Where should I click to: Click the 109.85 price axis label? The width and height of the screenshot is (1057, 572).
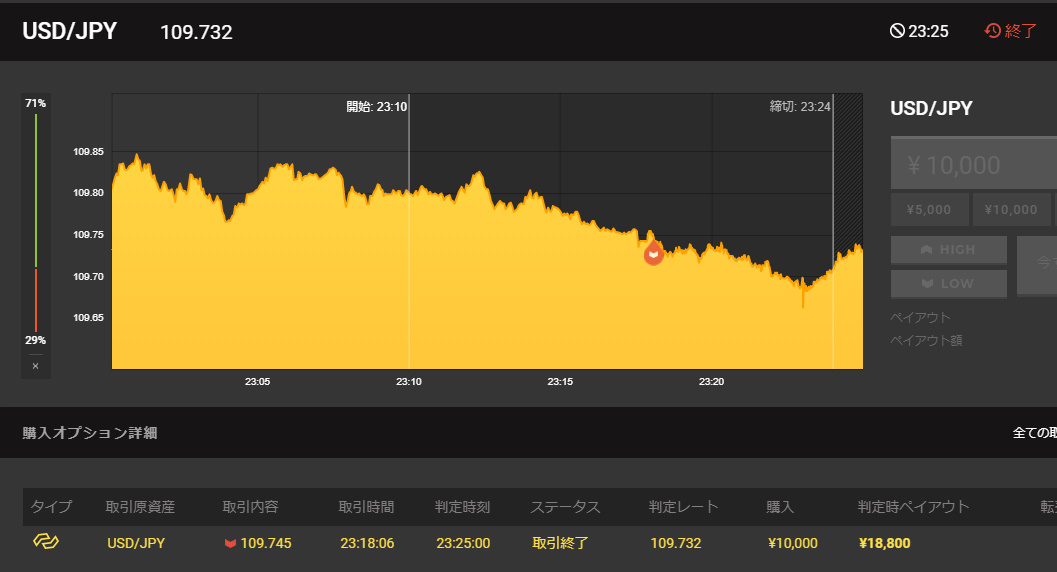pyautogui.click(x=88, y=152)
